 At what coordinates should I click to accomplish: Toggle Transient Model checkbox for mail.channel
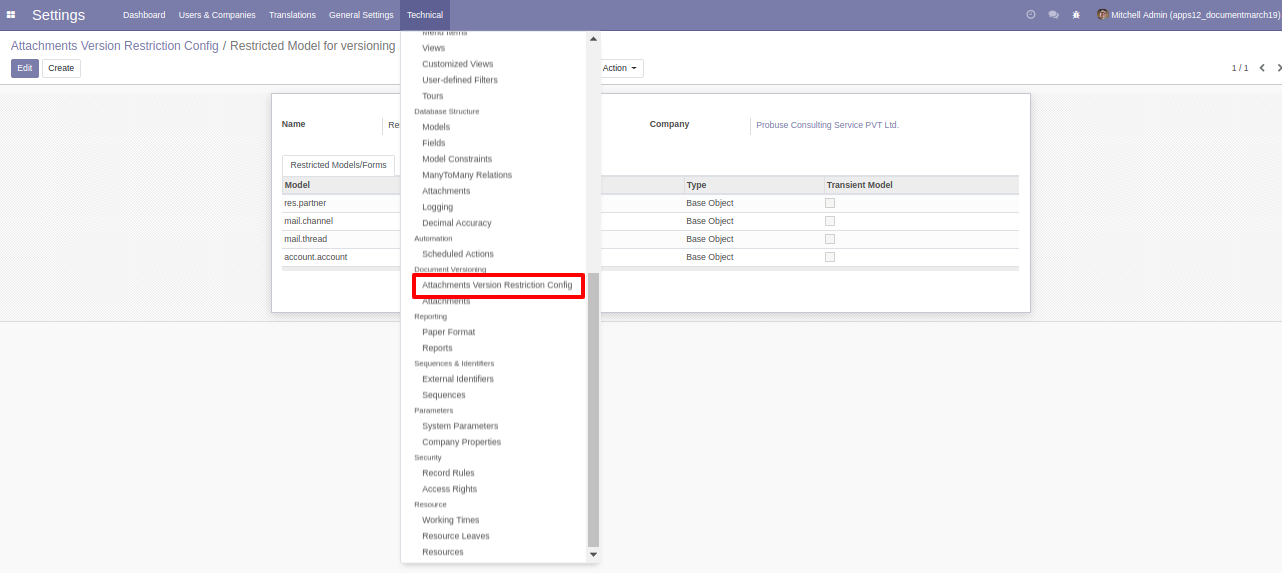830,221
